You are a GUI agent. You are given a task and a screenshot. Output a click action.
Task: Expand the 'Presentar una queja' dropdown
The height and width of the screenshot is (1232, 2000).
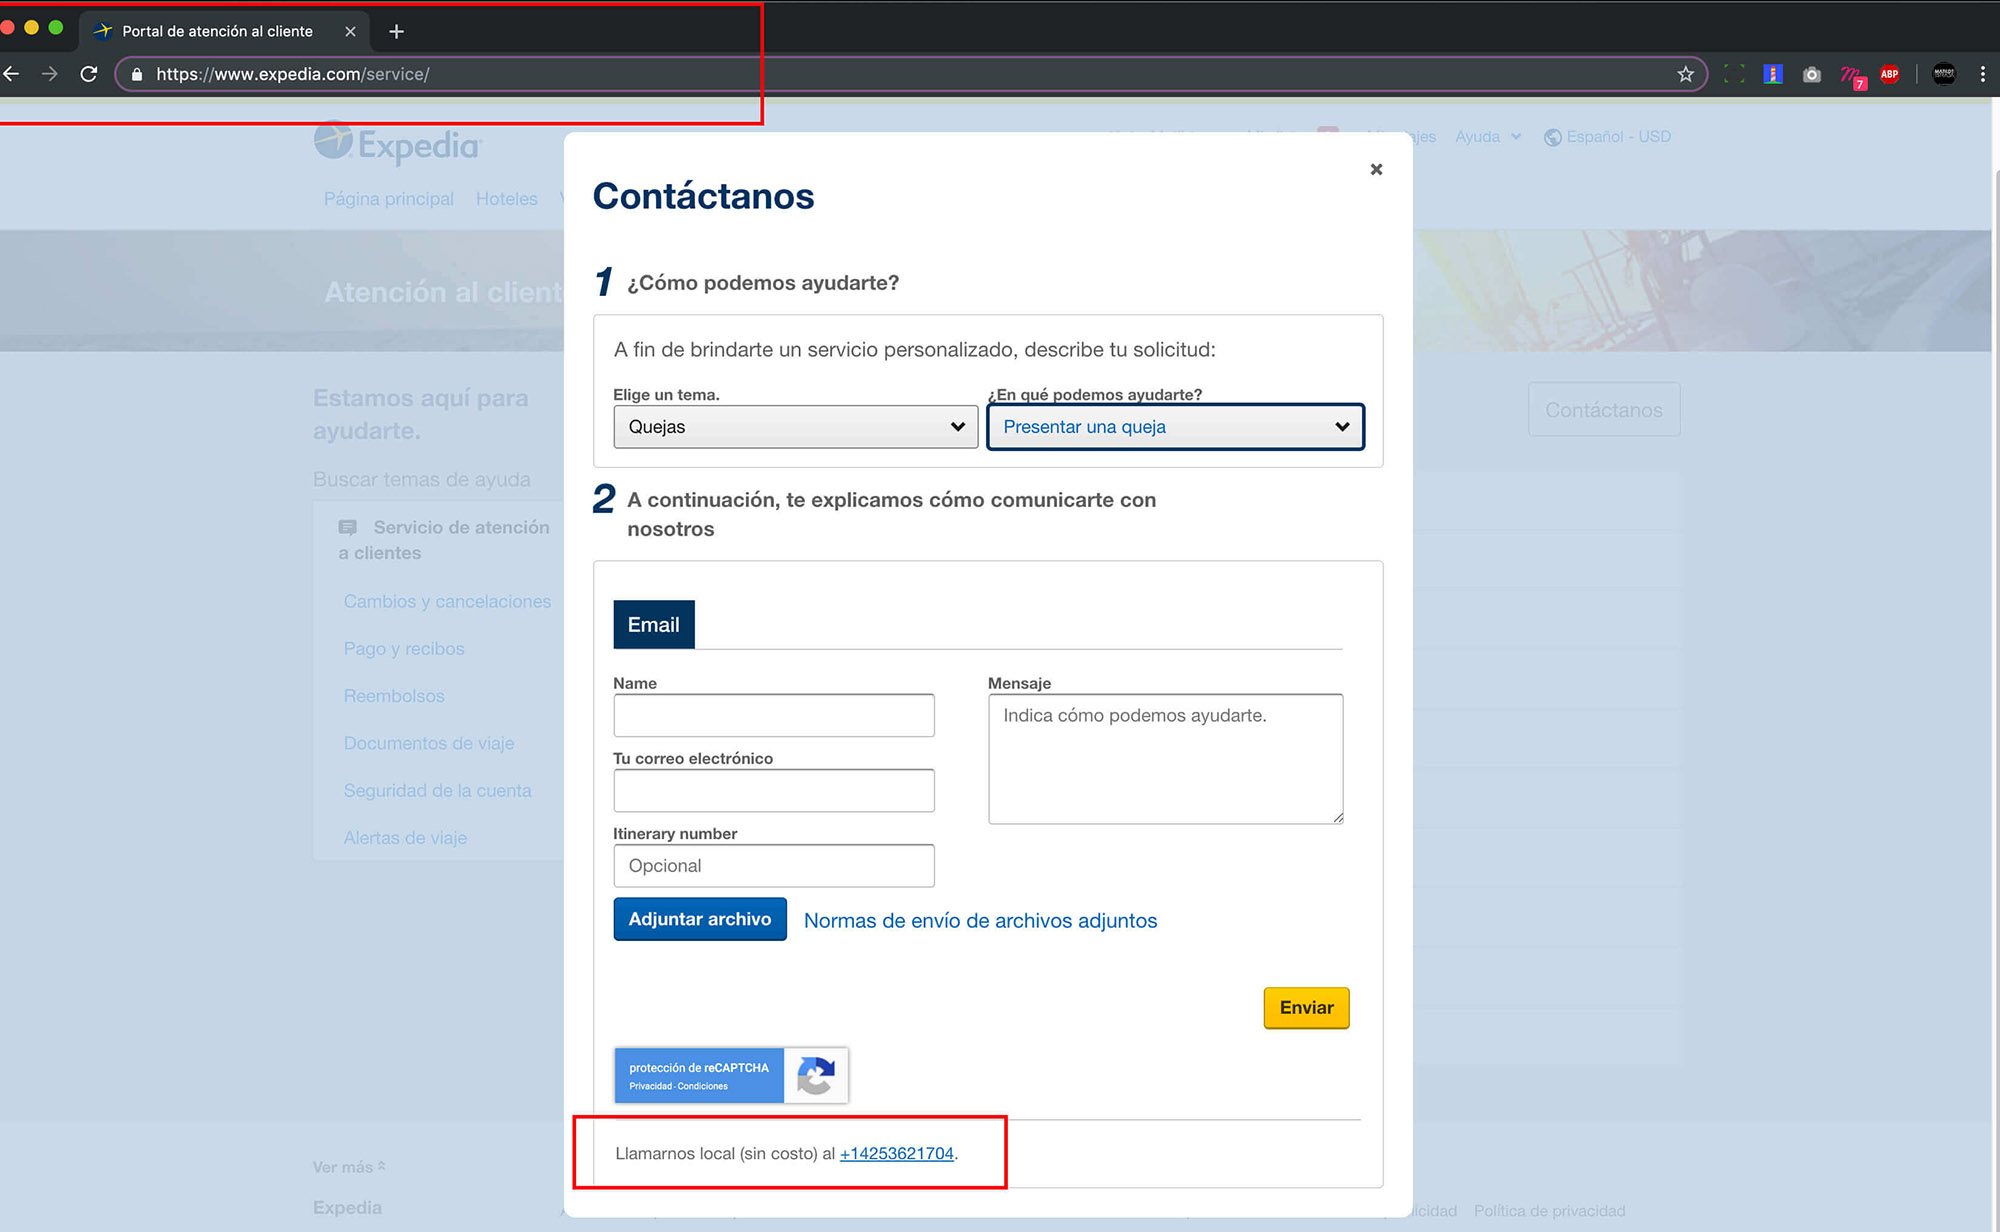point(1175,427)
